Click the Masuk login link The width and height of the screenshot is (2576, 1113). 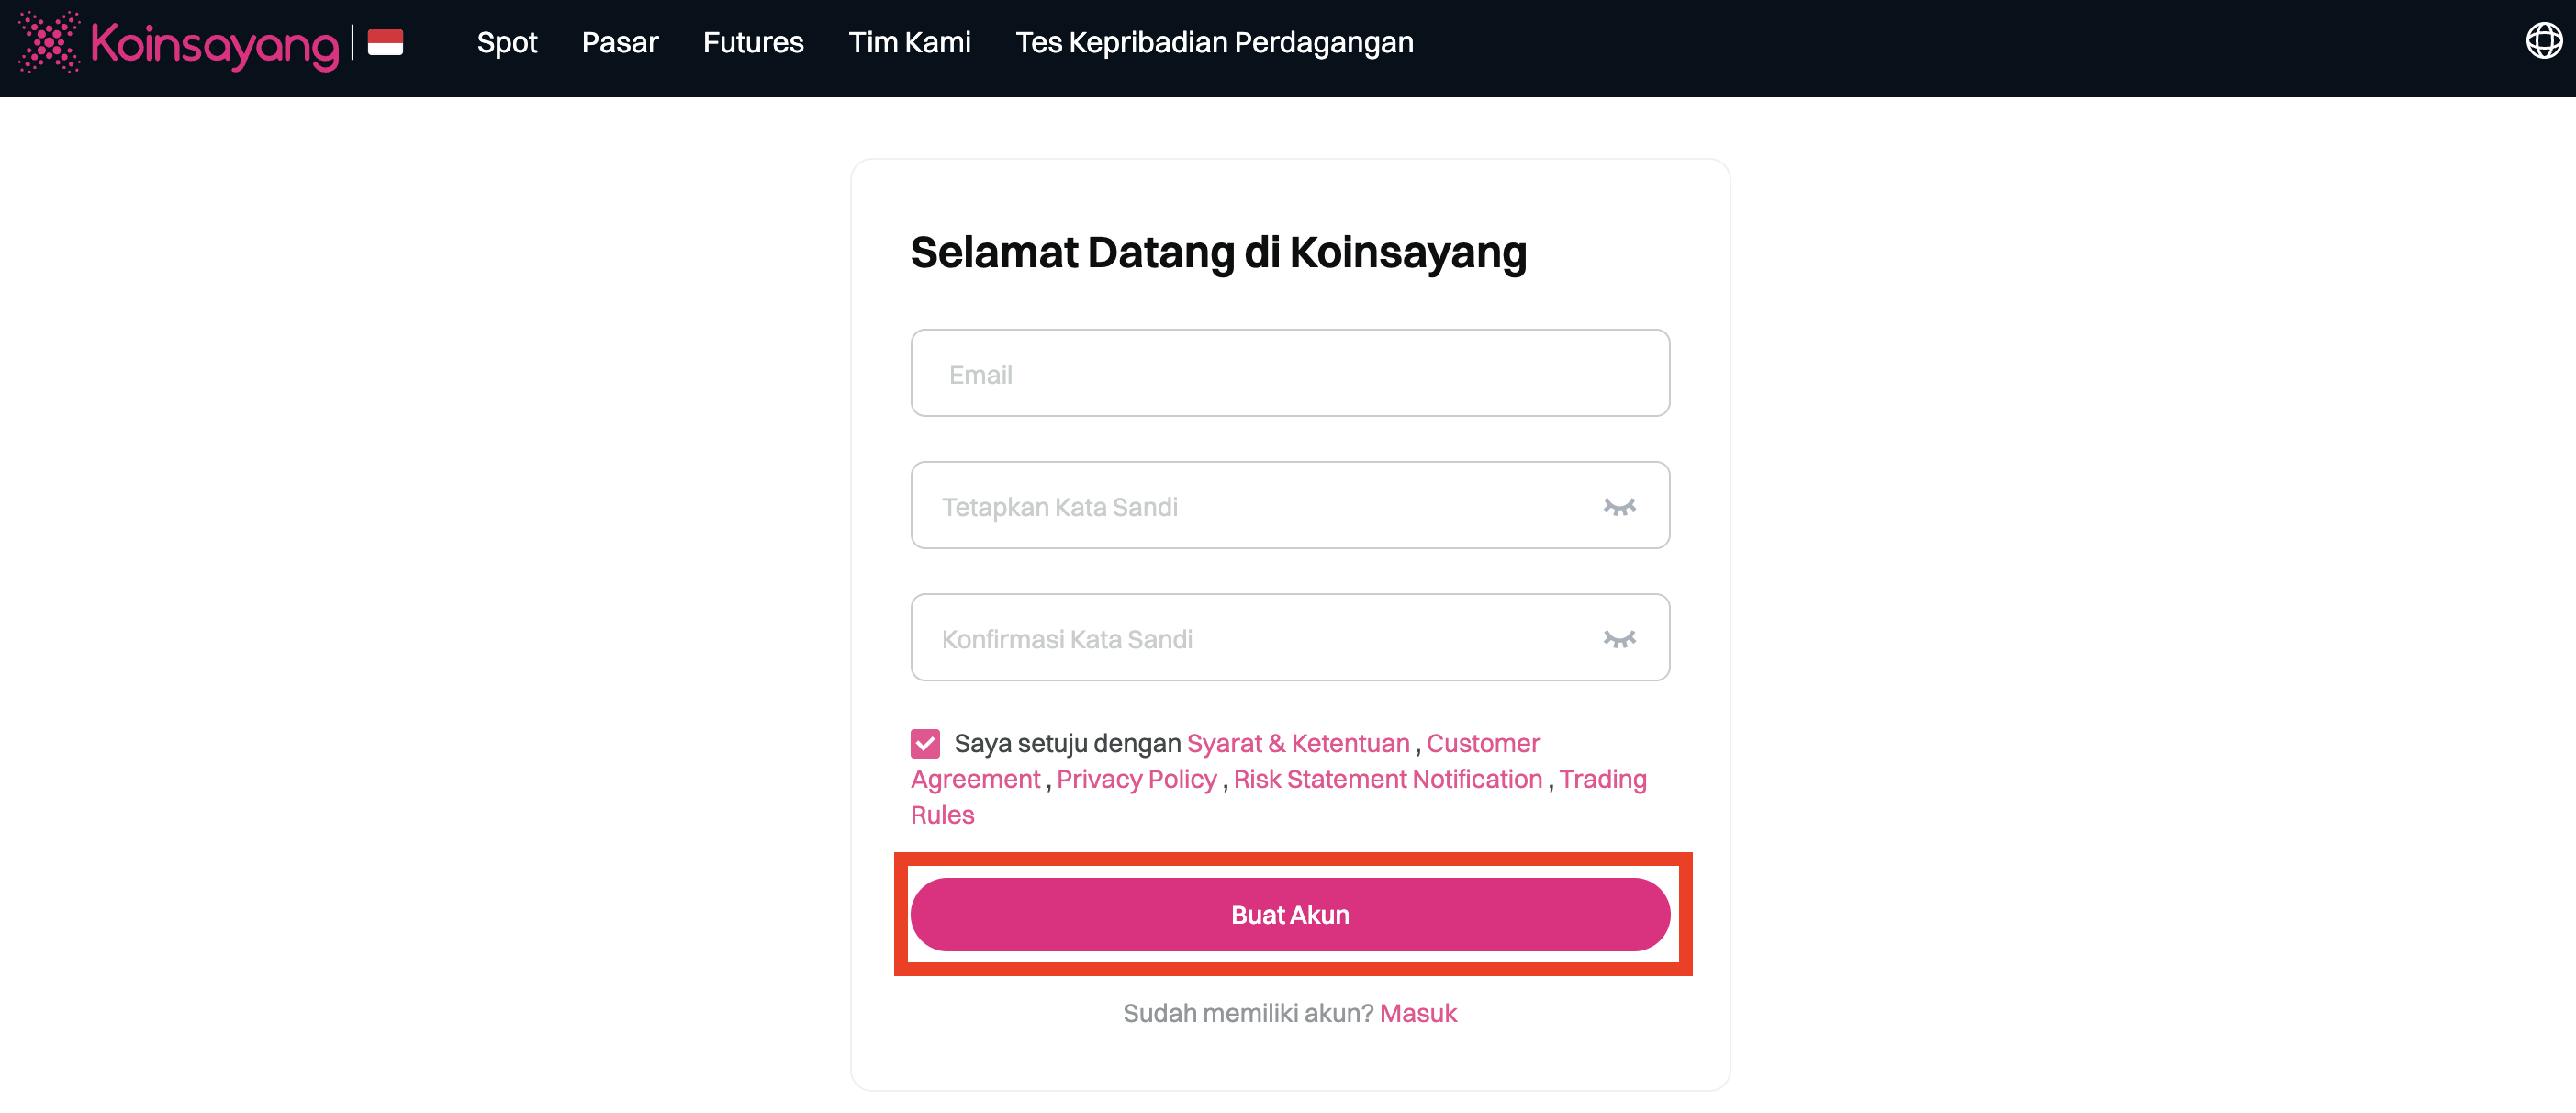1418,1013
